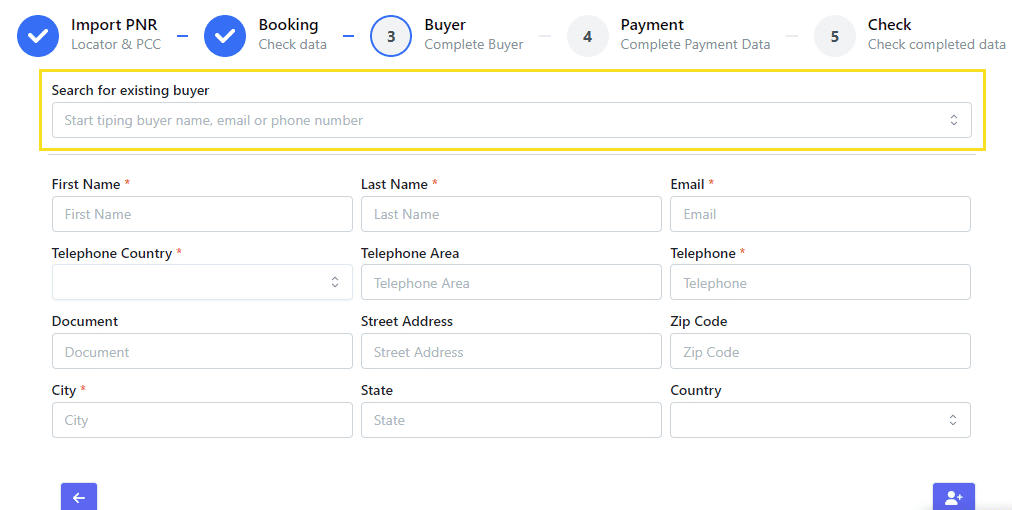Screen dimensions: 1012x510
Task: Click the back arrow button
Action: click(x=79, y=497)
